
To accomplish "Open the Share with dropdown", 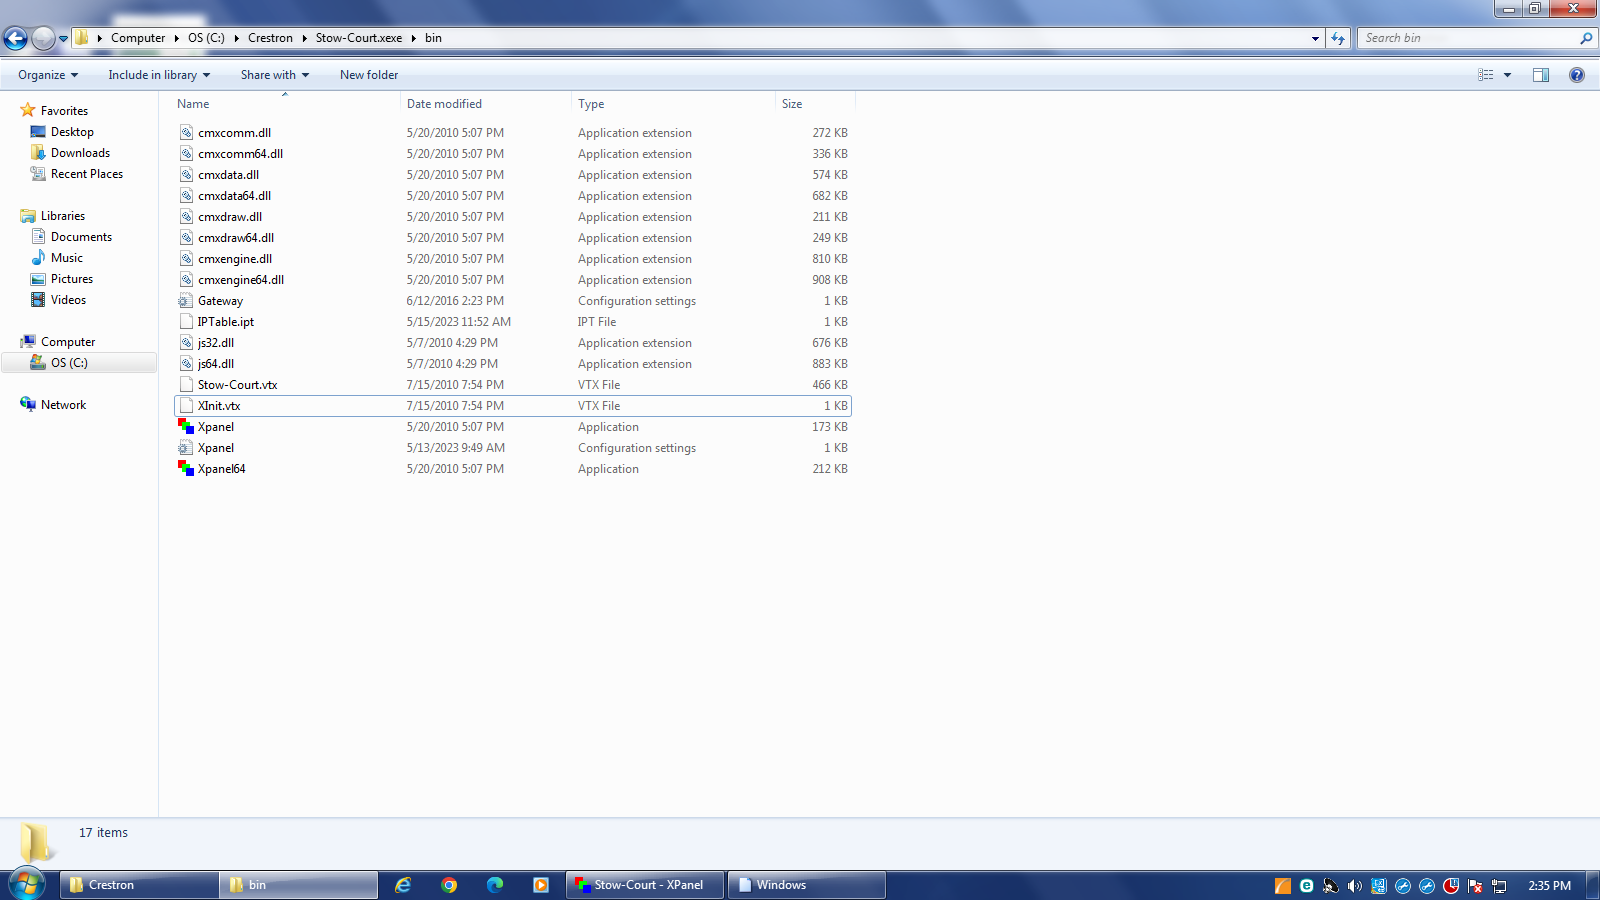I will [274, 75].
